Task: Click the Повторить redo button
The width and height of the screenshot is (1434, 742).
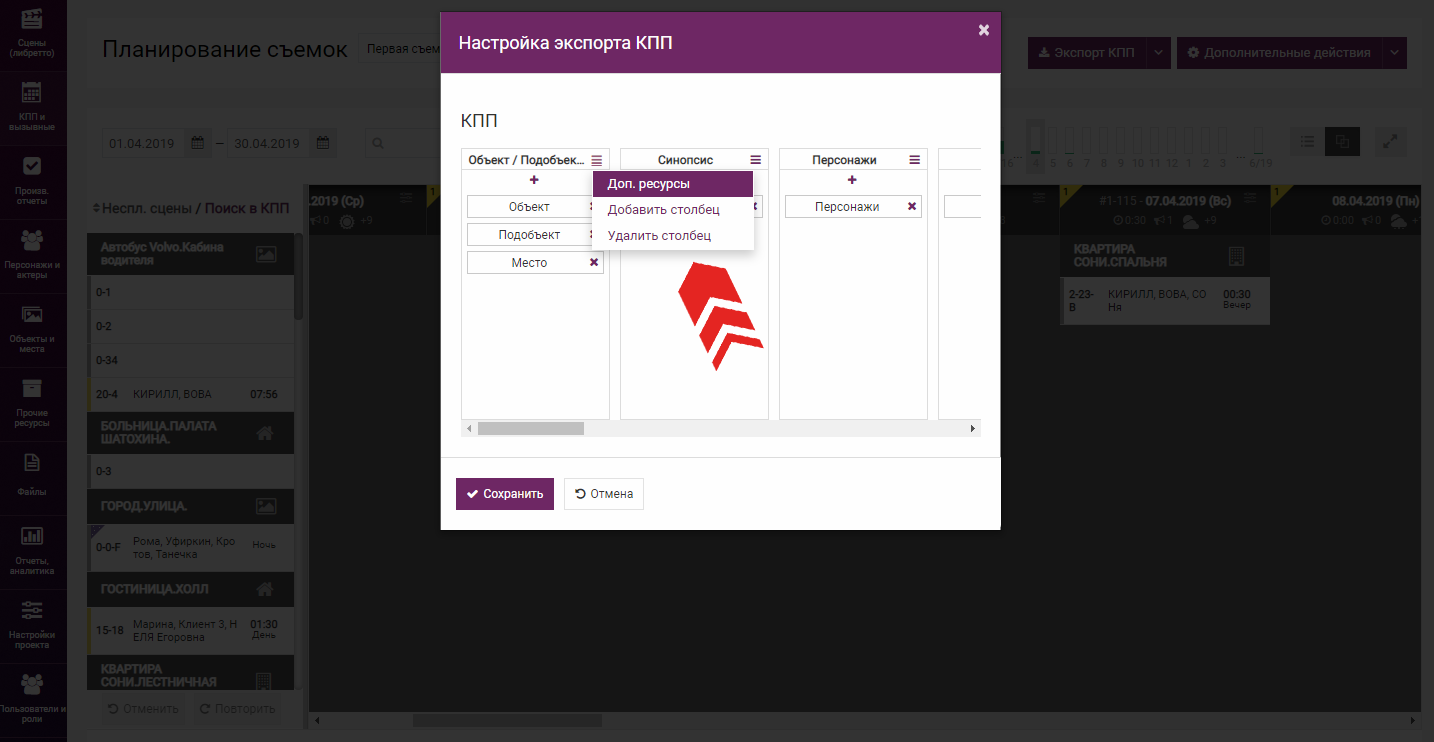Action: [x=237, y=709]
